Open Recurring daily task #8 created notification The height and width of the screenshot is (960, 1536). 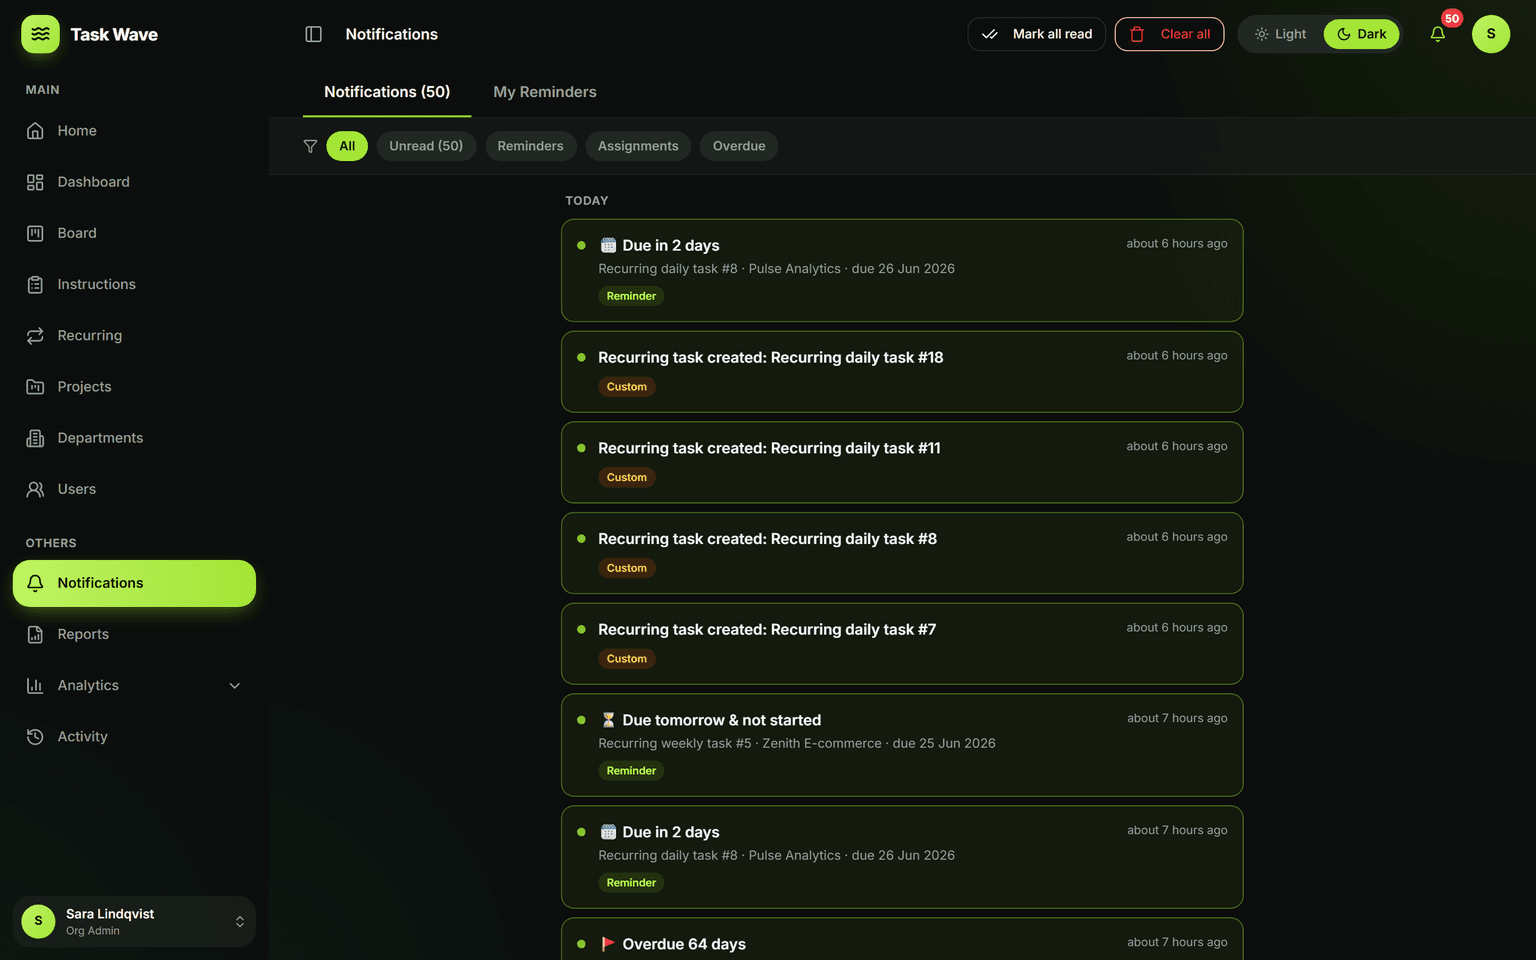click(902, 553)
